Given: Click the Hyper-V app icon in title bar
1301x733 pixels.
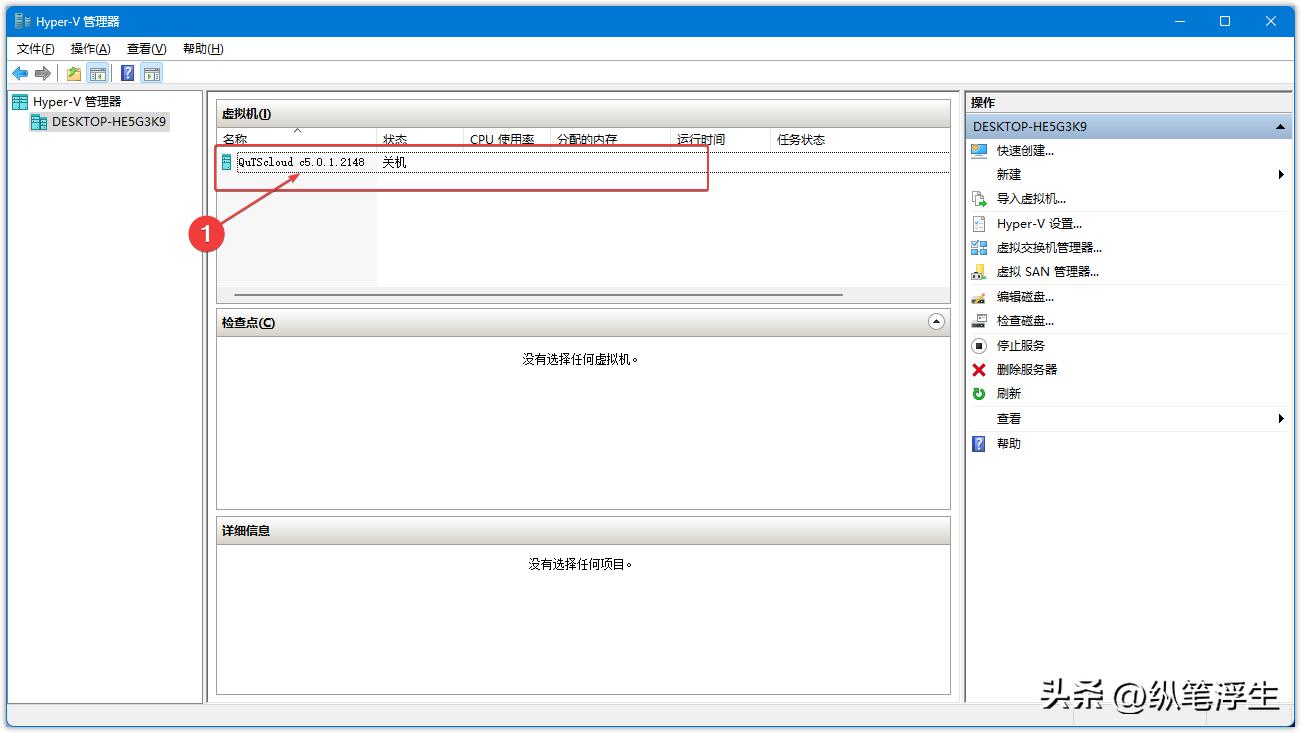Looking at the screenshot, I should 22,21.
